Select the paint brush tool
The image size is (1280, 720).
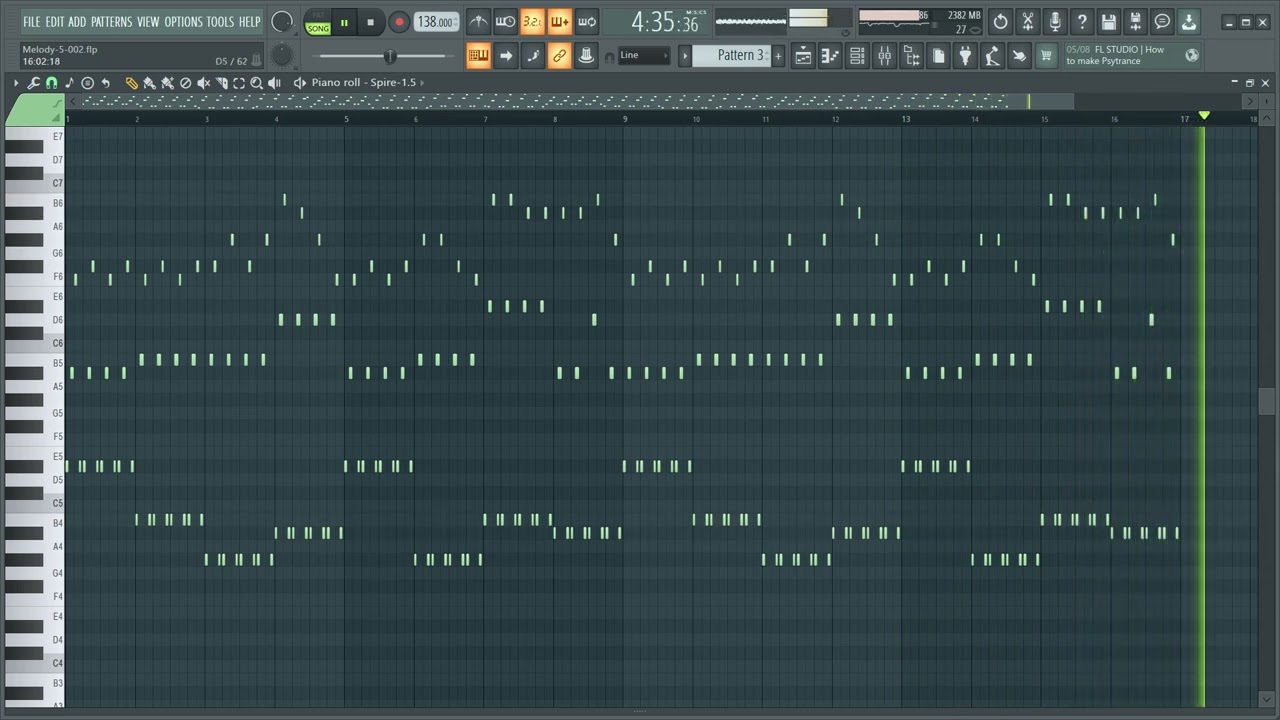click(x=149, y=83)
